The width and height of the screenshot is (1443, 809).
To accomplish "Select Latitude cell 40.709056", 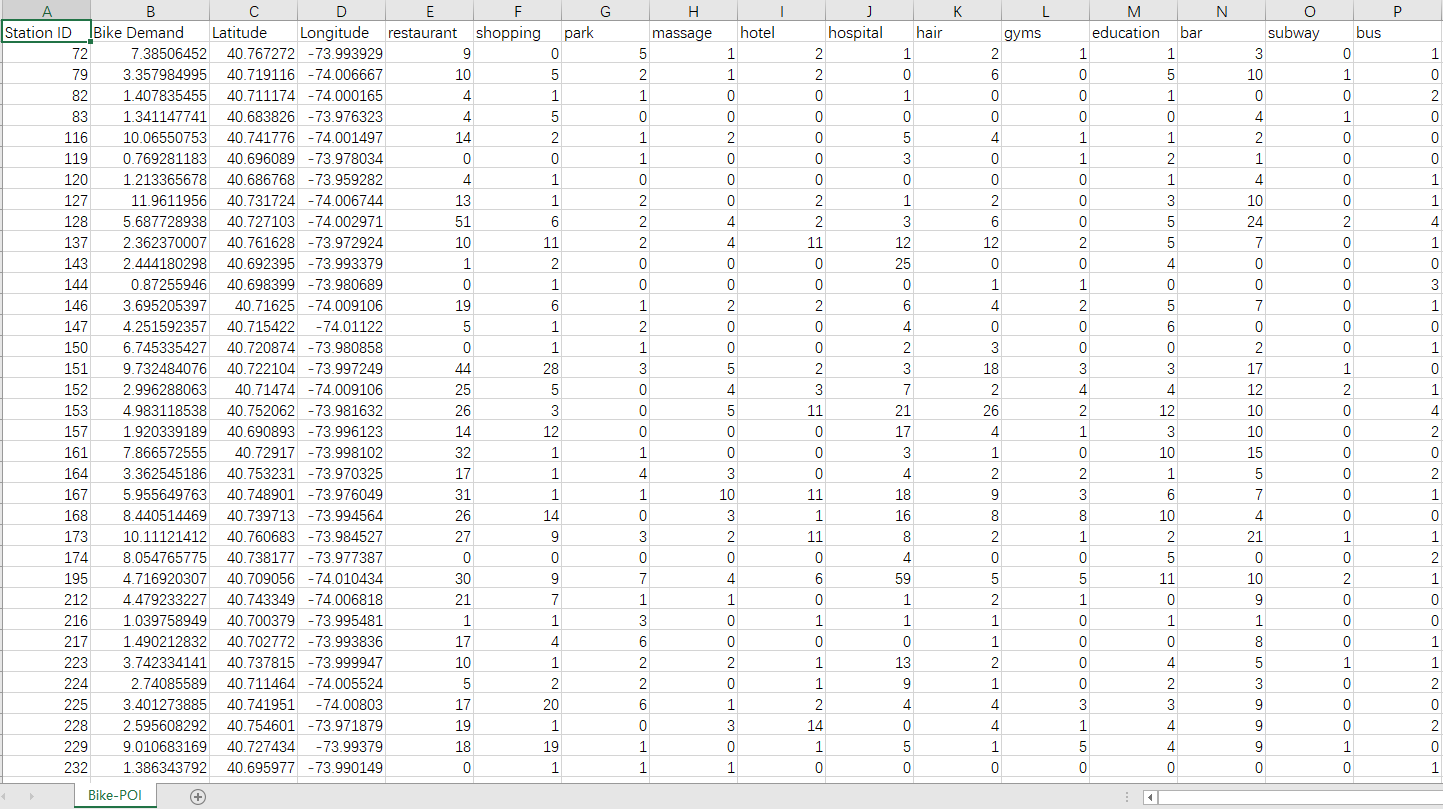I will coord(254,578).
